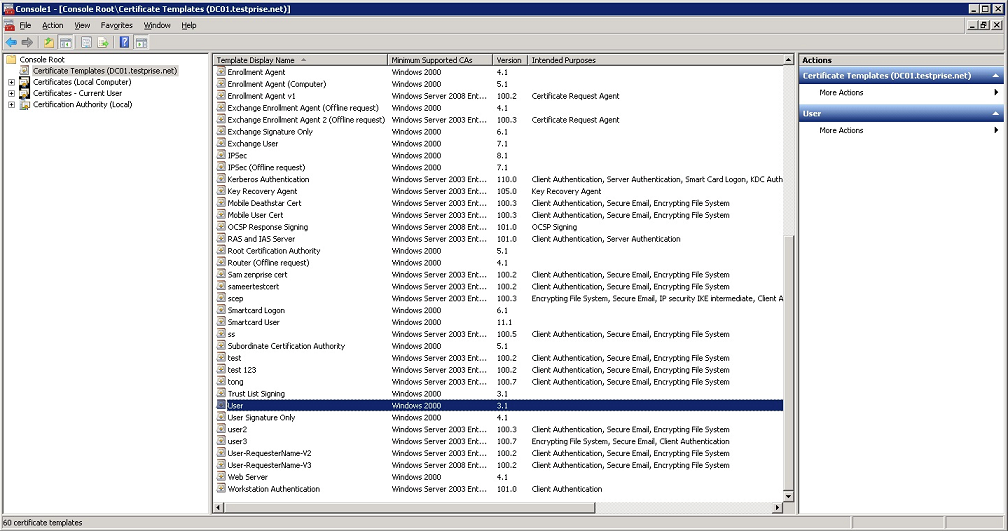Image resolution: width=1008 pixels, height=531 pixels.
Task: Click the Kerberos Authentication template icon
Action: click(x=221, y=179)
